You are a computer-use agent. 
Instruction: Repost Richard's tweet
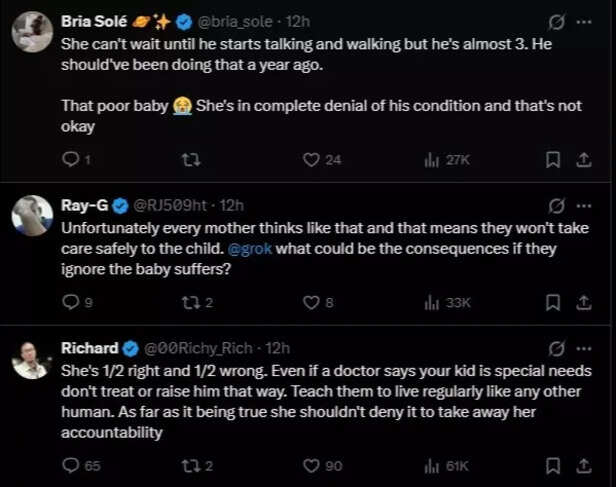coord(189,465)
